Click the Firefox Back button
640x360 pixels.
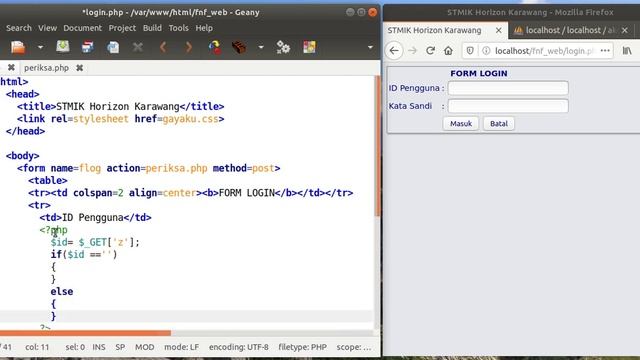(394, 51)
